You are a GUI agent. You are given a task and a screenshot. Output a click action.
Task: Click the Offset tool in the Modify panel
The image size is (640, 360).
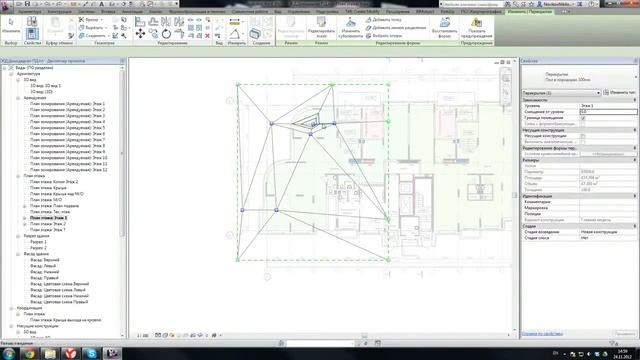(x=153, y=22)
